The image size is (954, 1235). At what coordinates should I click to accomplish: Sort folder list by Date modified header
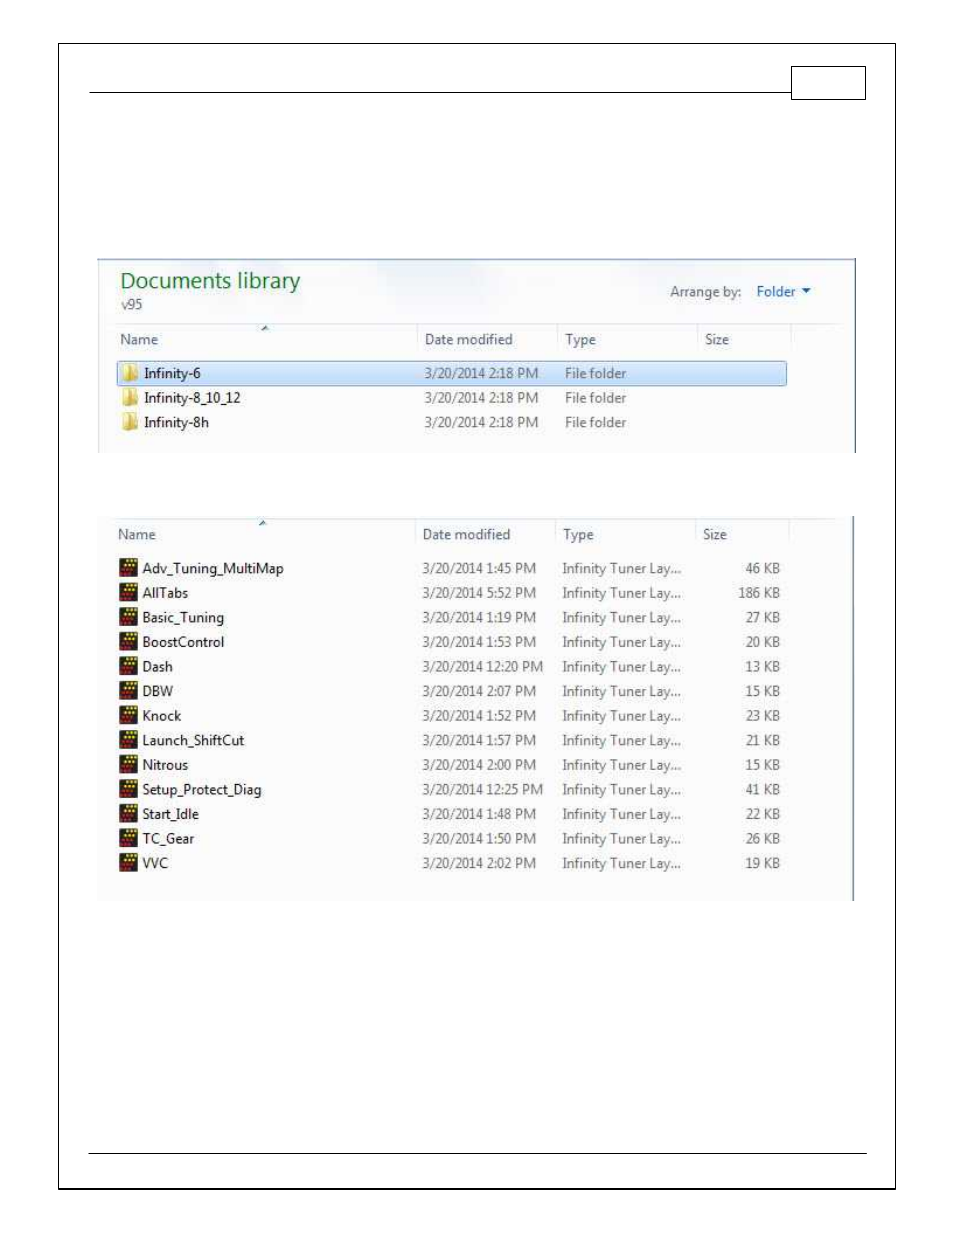468,340
